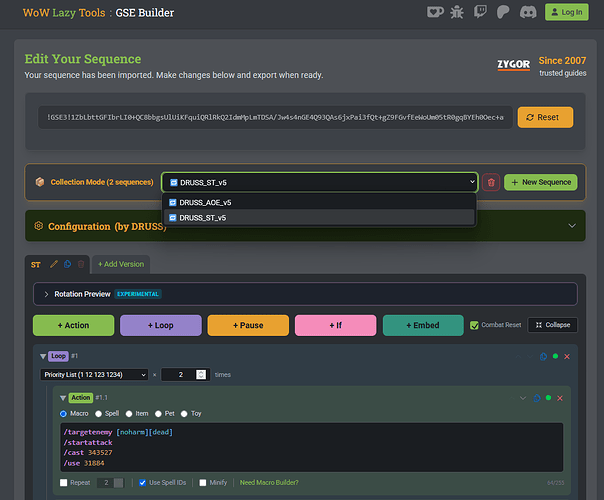The width and height of the screenshot is (604, 500).
Task: Duplicate the ST version via copy icon
Action: tap(67, 264)
